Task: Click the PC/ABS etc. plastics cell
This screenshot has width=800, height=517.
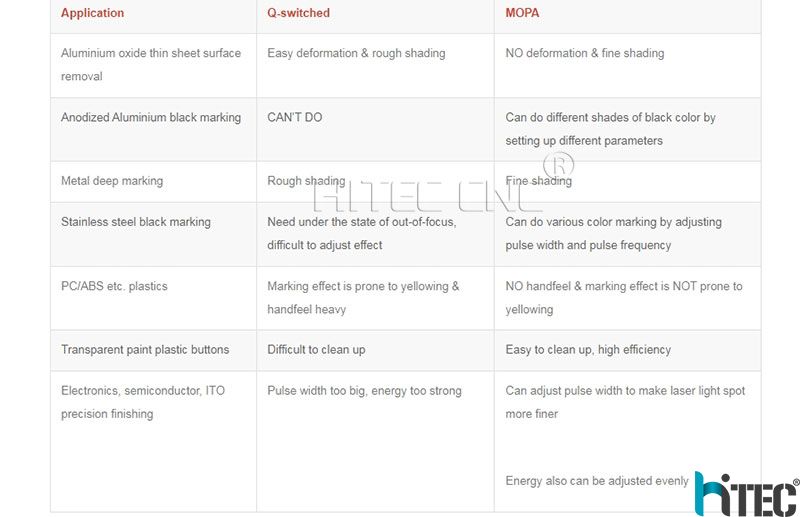Action: point(114,286)
